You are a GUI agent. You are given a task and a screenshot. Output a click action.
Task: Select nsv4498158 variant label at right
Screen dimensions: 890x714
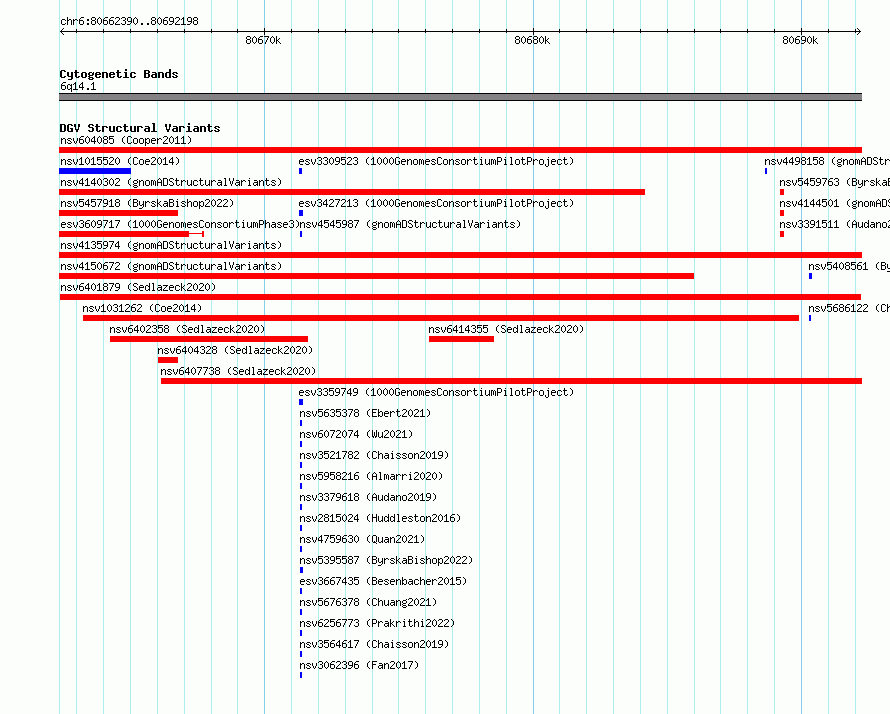826,161
